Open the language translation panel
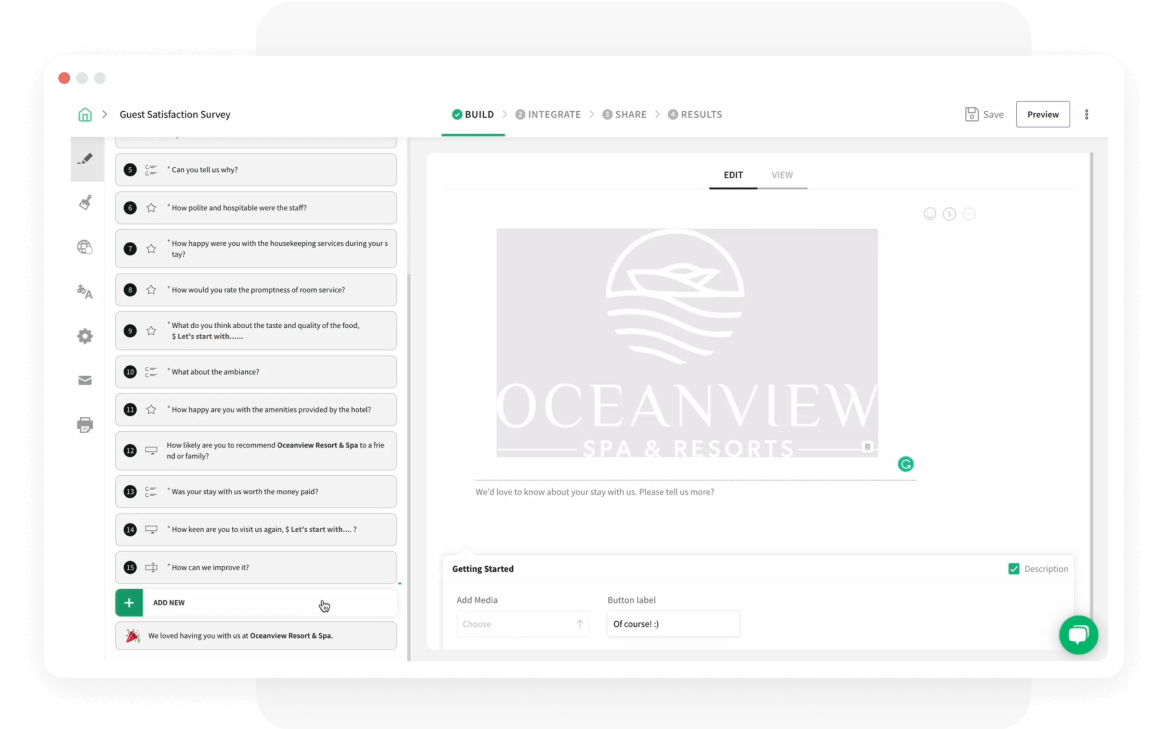Image resolution: width=1167 pixels, height=729 pixels. click(x=86, y=291)
